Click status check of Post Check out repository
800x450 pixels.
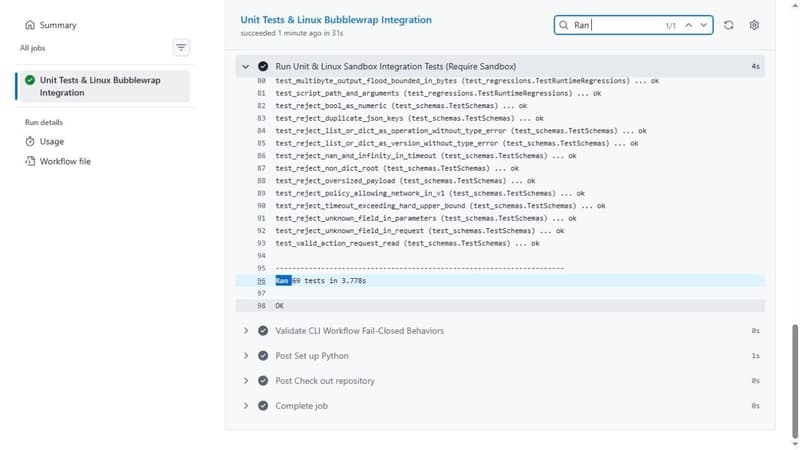click(x=263, y=381)
